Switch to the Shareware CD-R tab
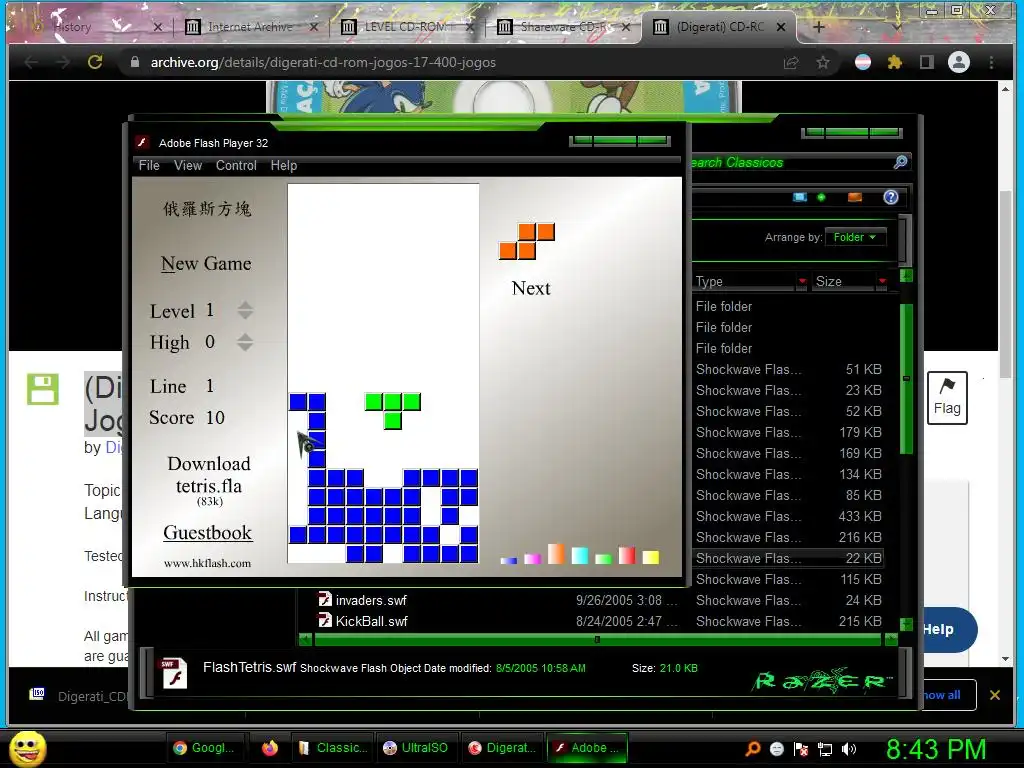Screen dimensions: 1024x768 pyautogui.click(x=562, y=27)
